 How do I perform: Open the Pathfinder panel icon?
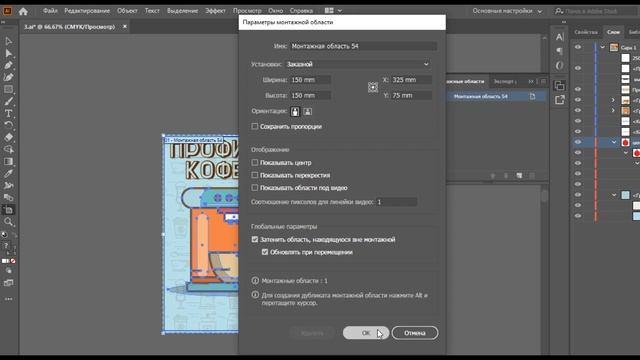point(560,86)
